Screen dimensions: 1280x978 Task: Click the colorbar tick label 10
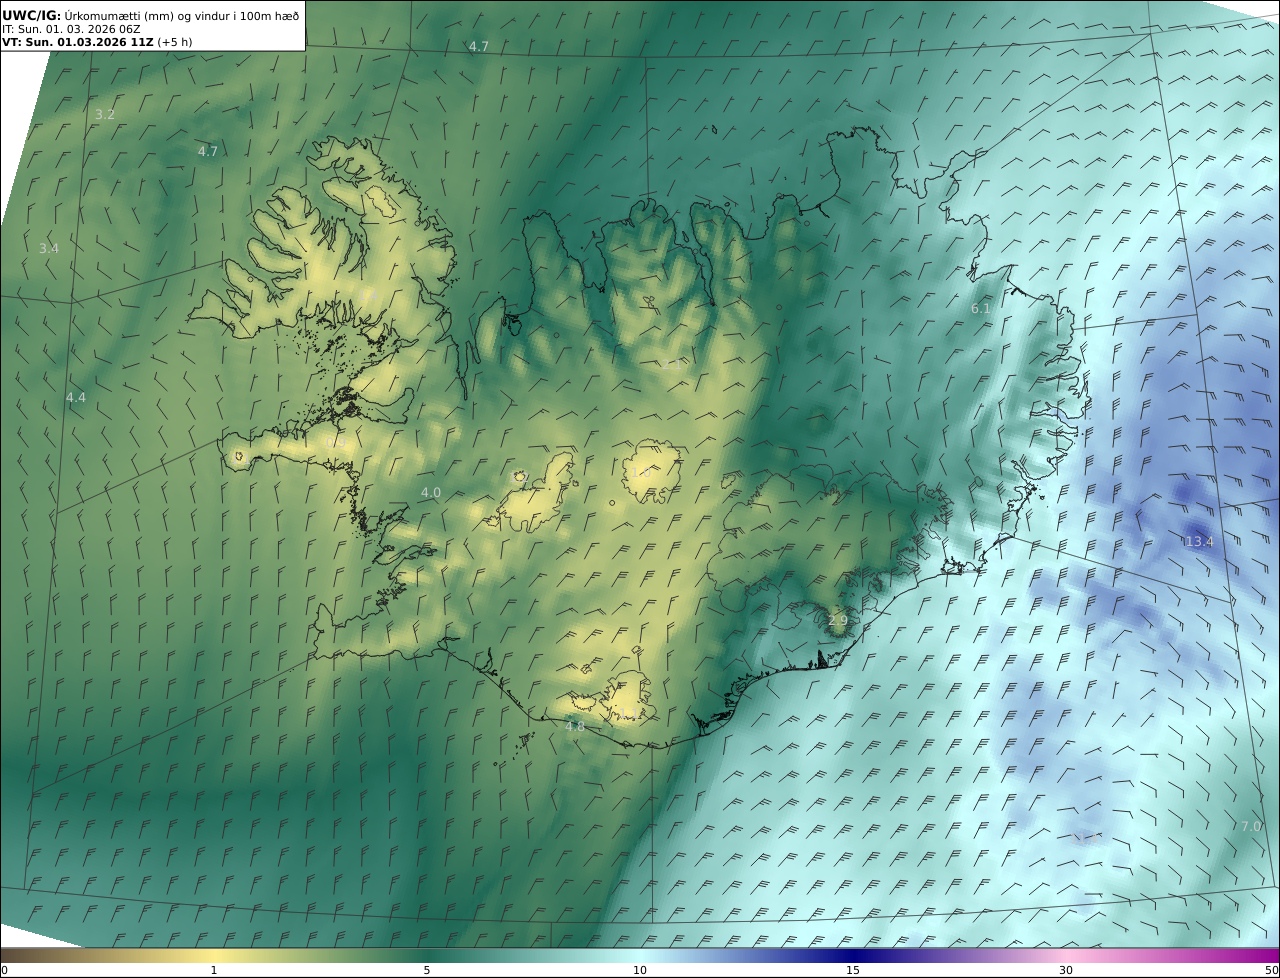(x=640, y=970)
